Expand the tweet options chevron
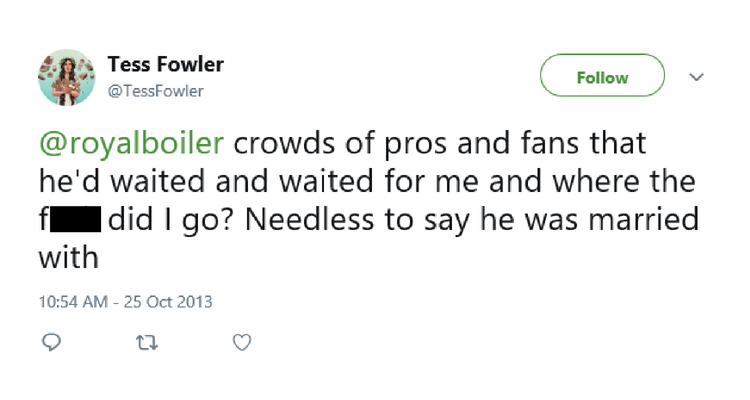The height and width of the screenshot is (400, 750). coord(697,77)
